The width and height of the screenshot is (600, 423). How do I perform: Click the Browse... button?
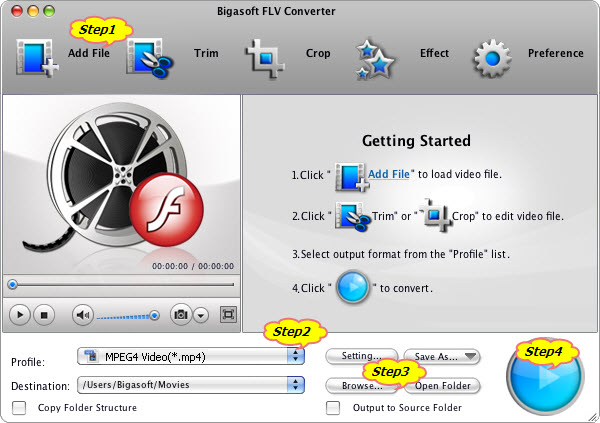362,385
